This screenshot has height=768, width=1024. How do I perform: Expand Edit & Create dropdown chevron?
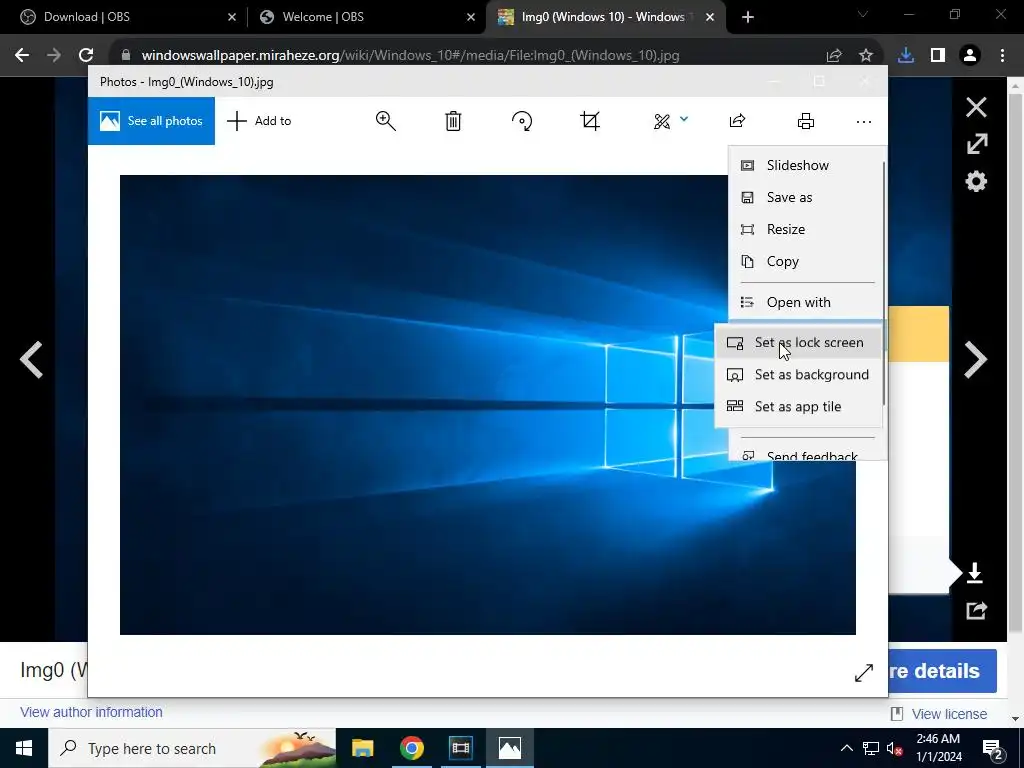click(x=684, y=119)
